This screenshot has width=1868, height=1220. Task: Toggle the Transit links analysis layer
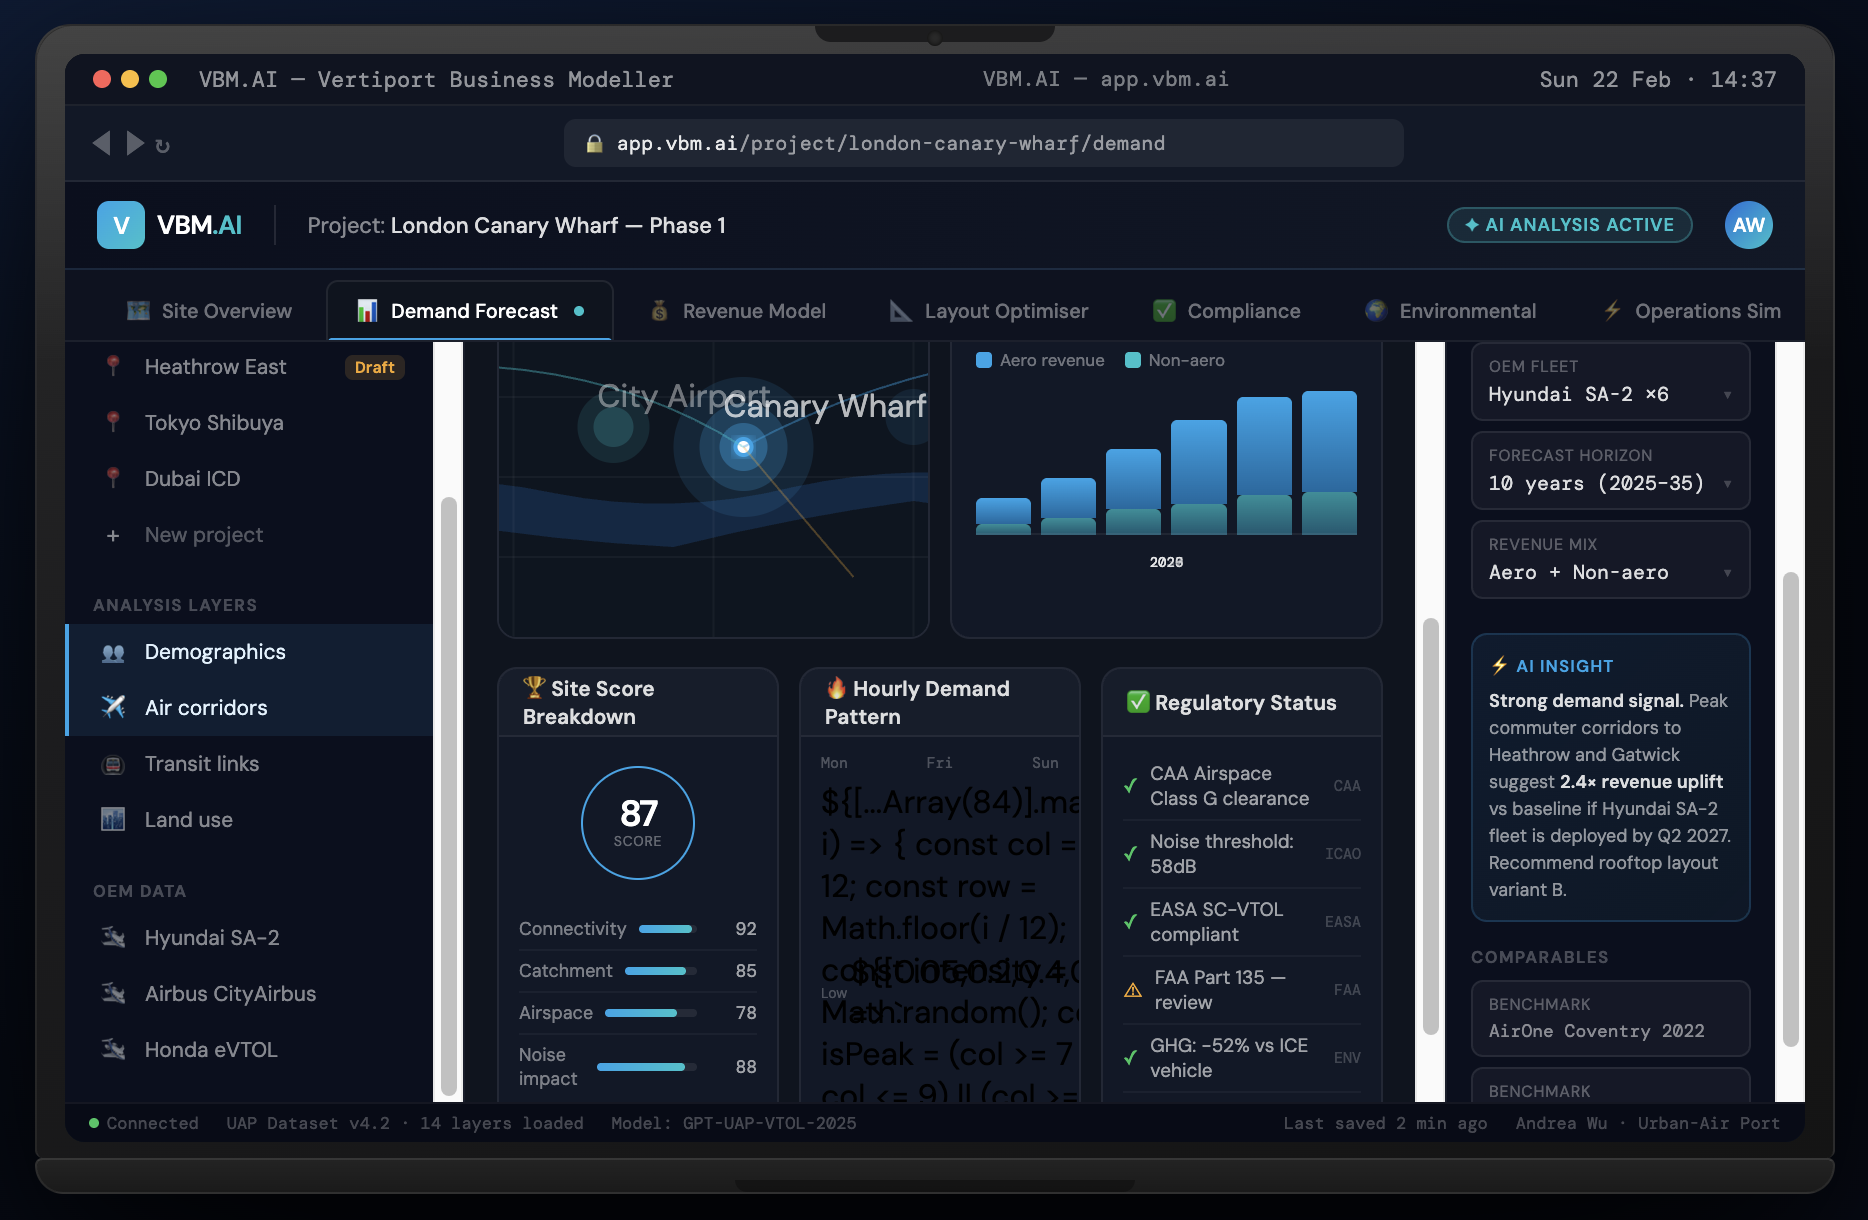(x=250, y=764)
